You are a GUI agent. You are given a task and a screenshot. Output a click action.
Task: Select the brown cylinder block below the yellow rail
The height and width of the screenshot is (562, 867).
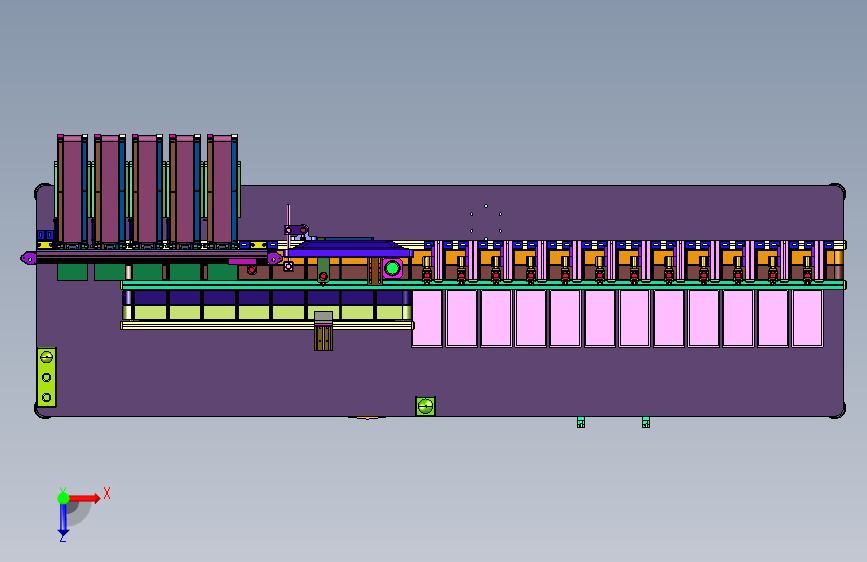click(323, 338)
